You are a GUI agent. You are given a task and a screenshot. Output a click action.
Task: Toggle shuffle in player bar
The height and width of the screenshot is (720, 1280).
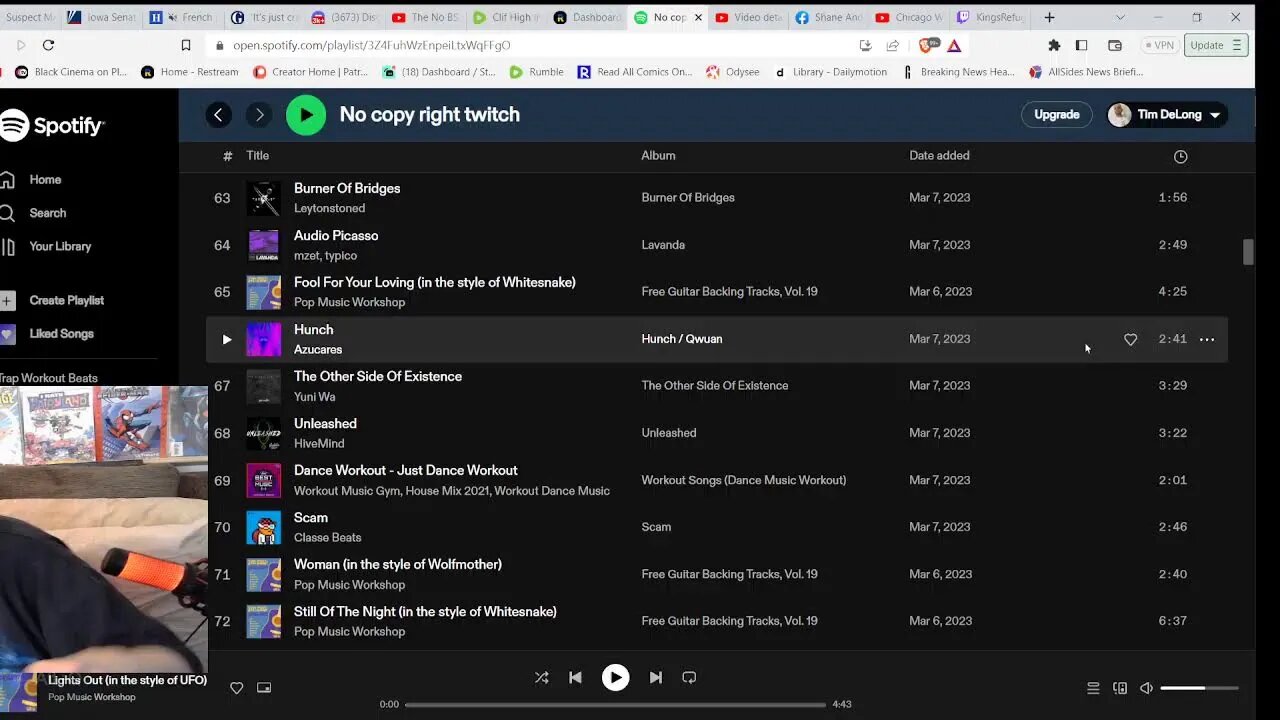[541, 677]
